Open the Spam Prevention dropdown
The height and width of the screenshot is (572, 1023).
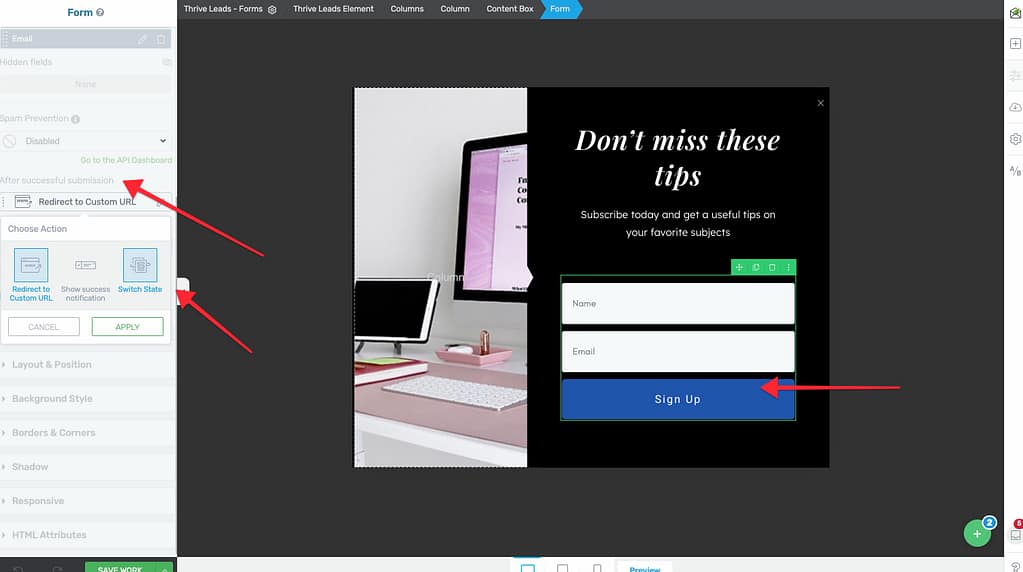[86, 141]
